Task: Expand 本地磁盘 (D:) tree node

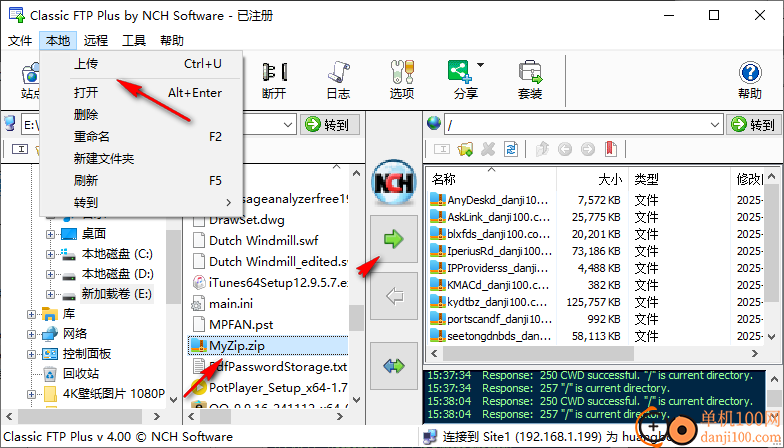Action: pos(50,274)
